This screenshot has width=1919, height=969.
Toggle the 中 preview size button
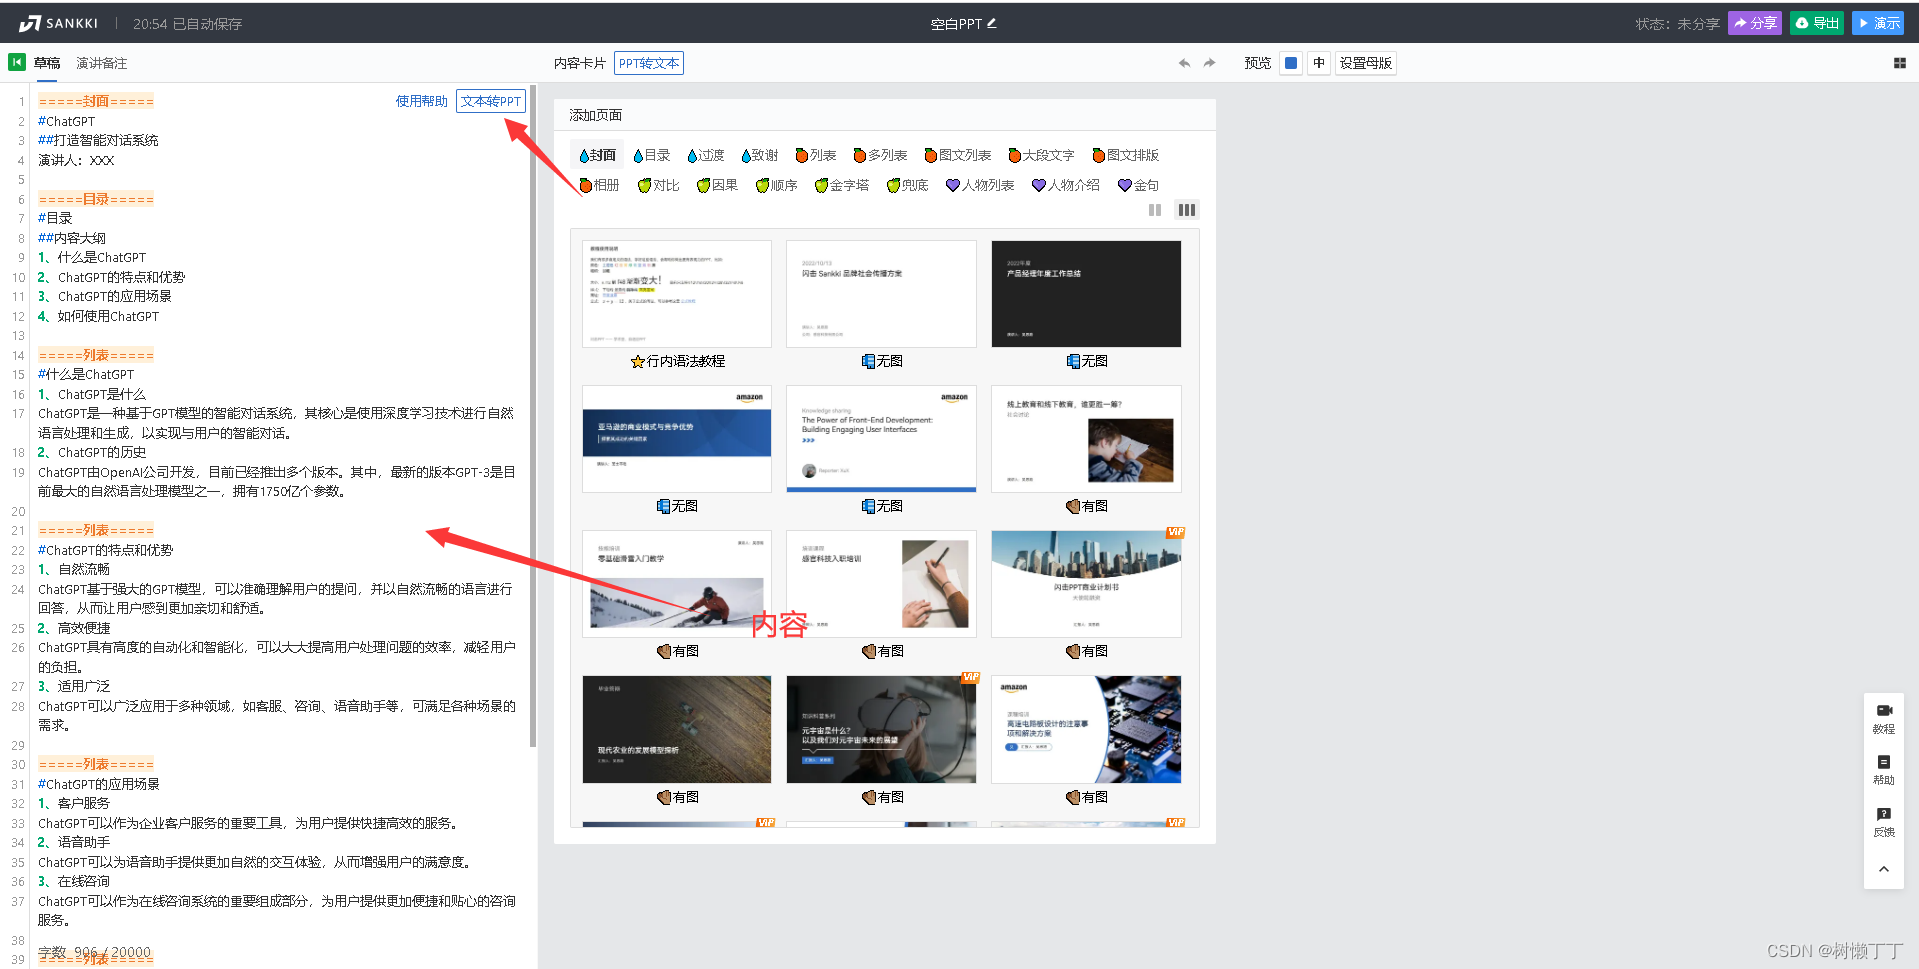tap(1319, 63)
